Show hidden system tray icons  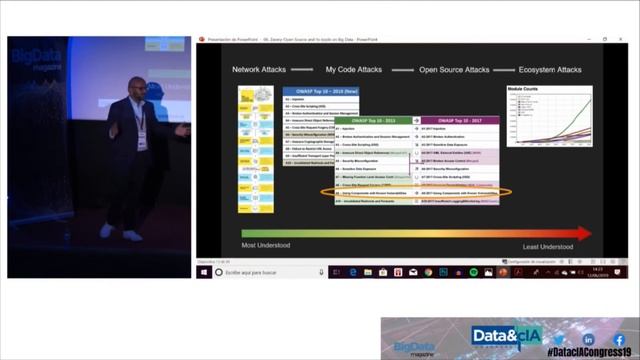(548, 272)
